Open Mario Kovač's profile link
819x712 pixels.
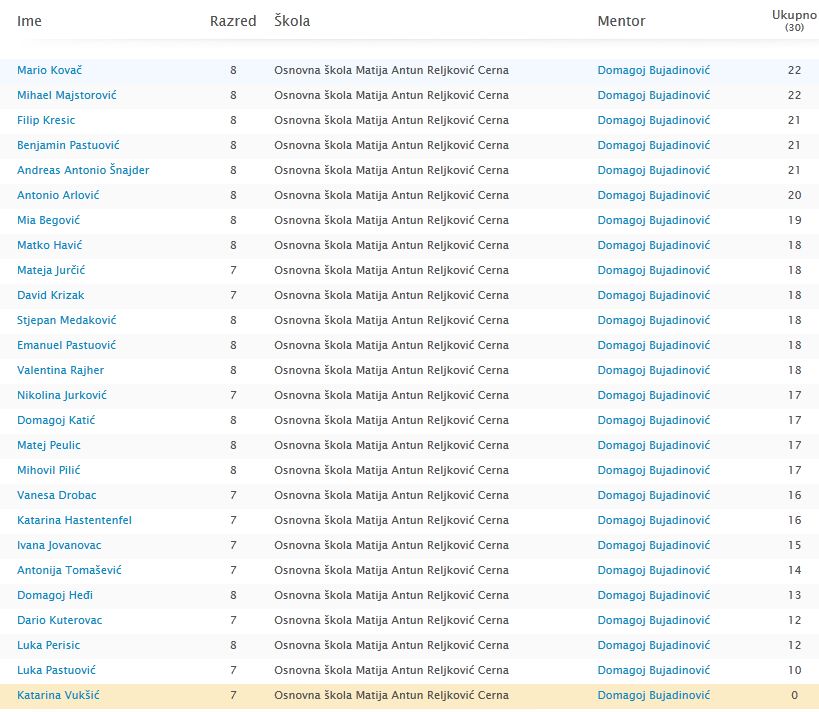pyautogui.click(x=49, y=70)
